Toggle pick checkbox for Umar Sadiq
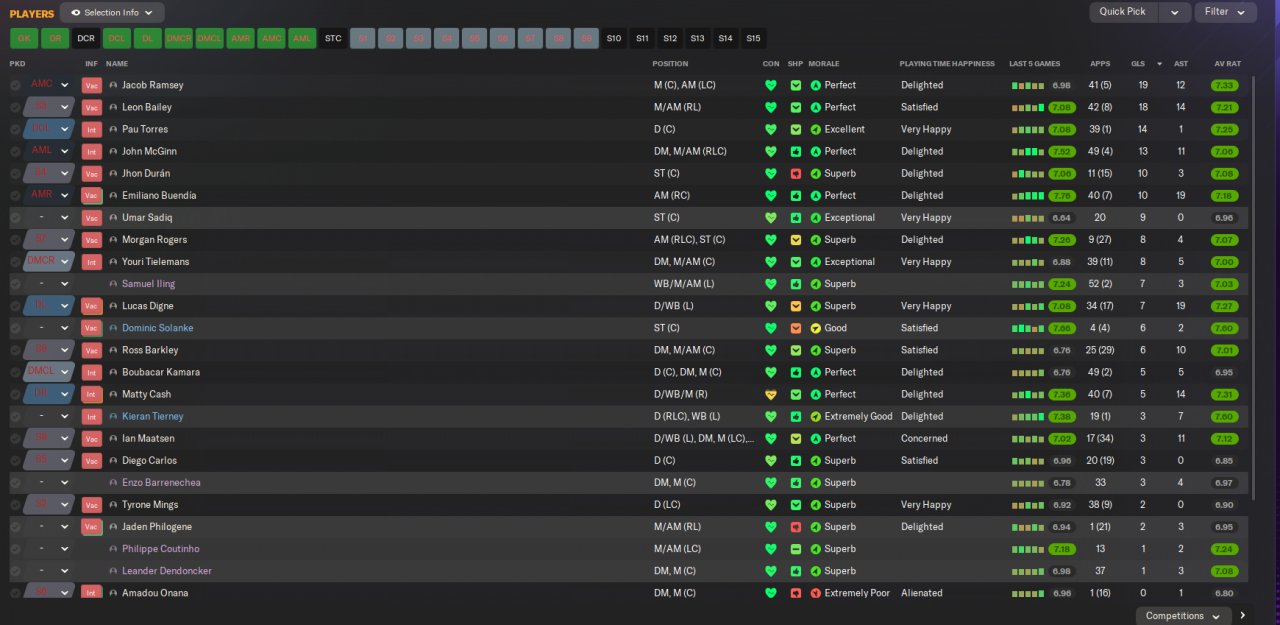The height and width of the screenshot is (625, 1280). click(x=15, y=218)
